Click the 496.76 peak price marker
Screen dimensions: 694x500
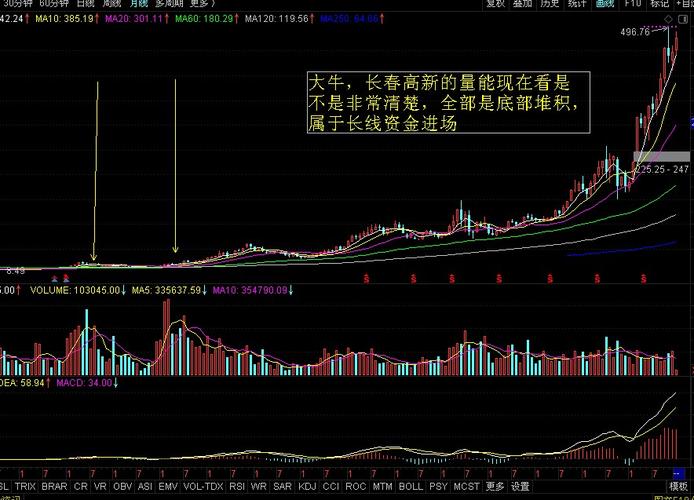(635, 32)
